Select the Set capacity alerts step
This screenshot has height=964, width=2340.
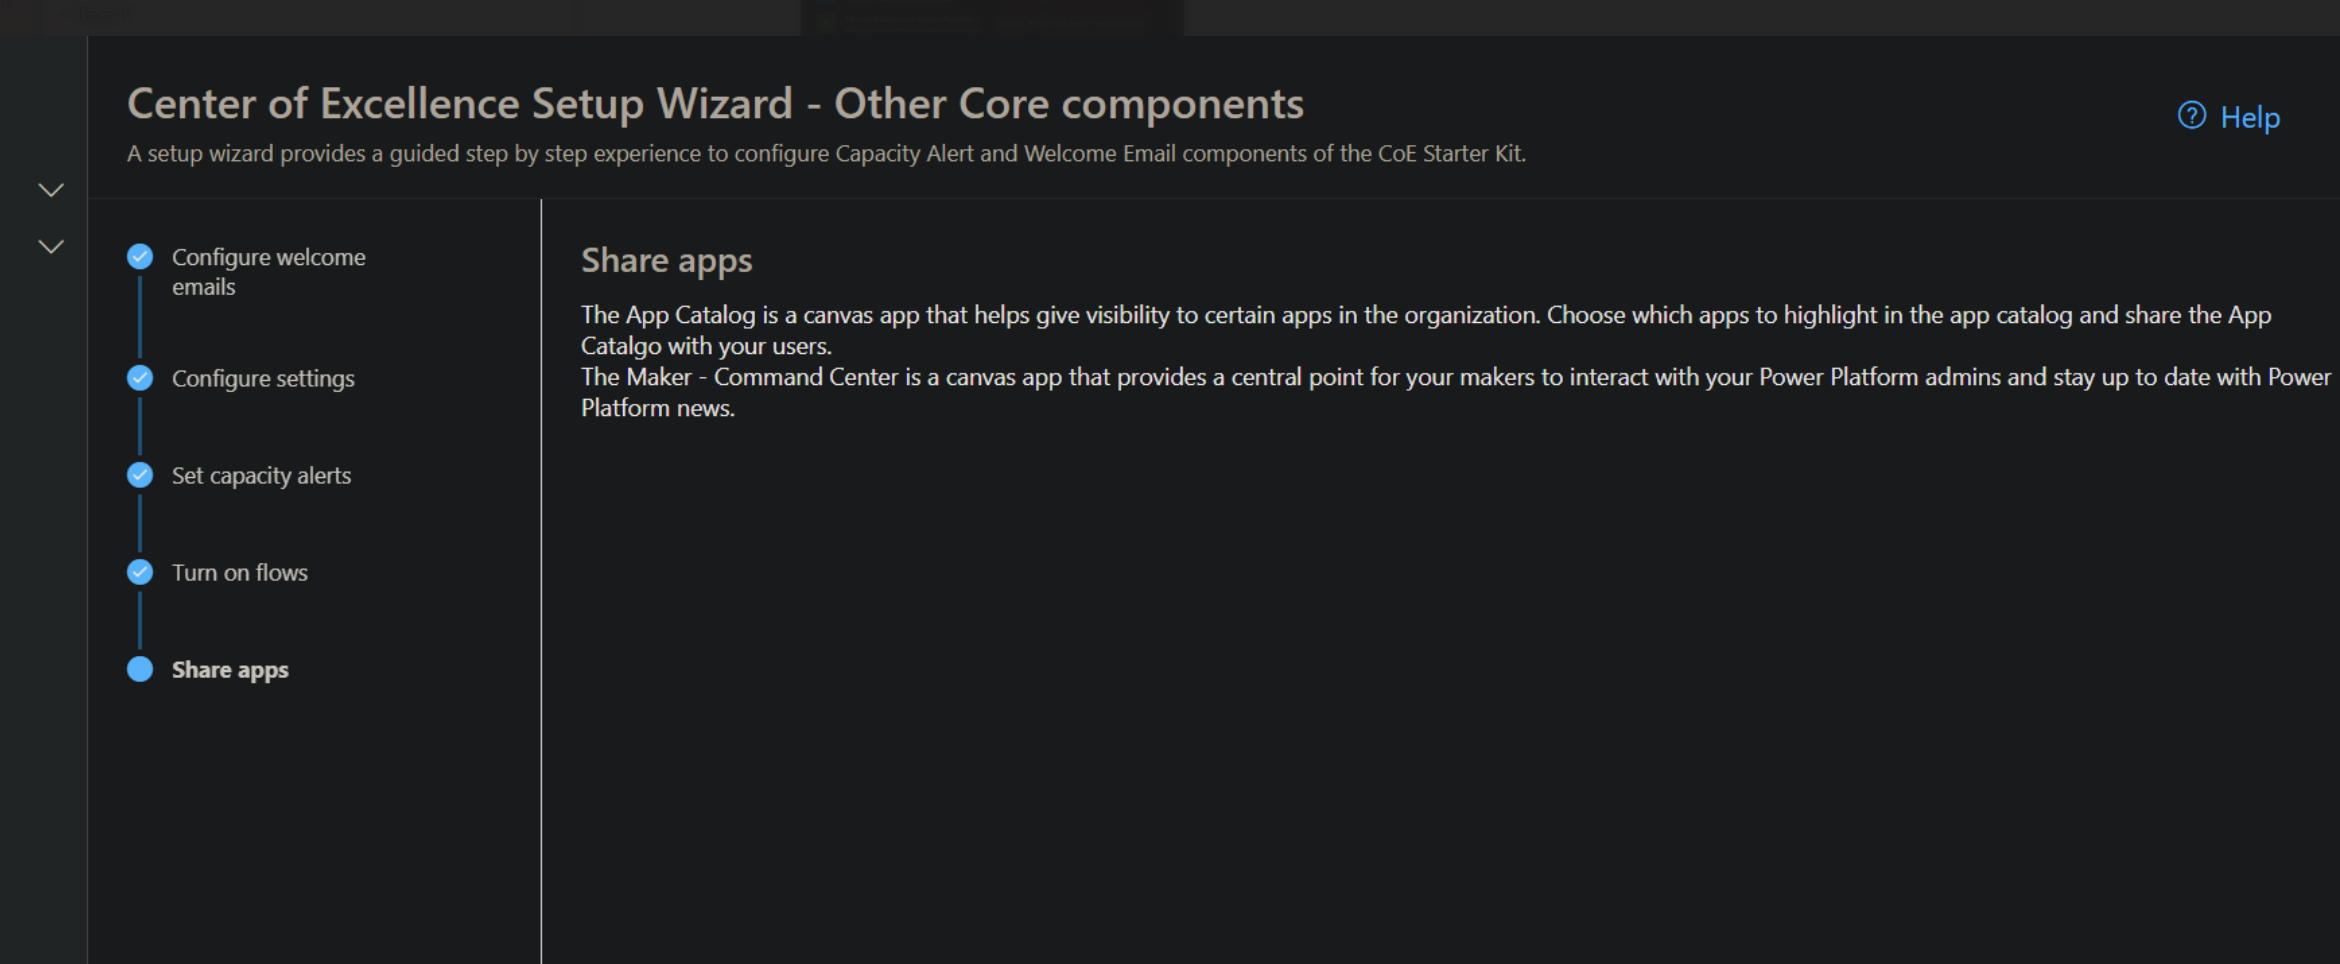(x=261, y=475)
